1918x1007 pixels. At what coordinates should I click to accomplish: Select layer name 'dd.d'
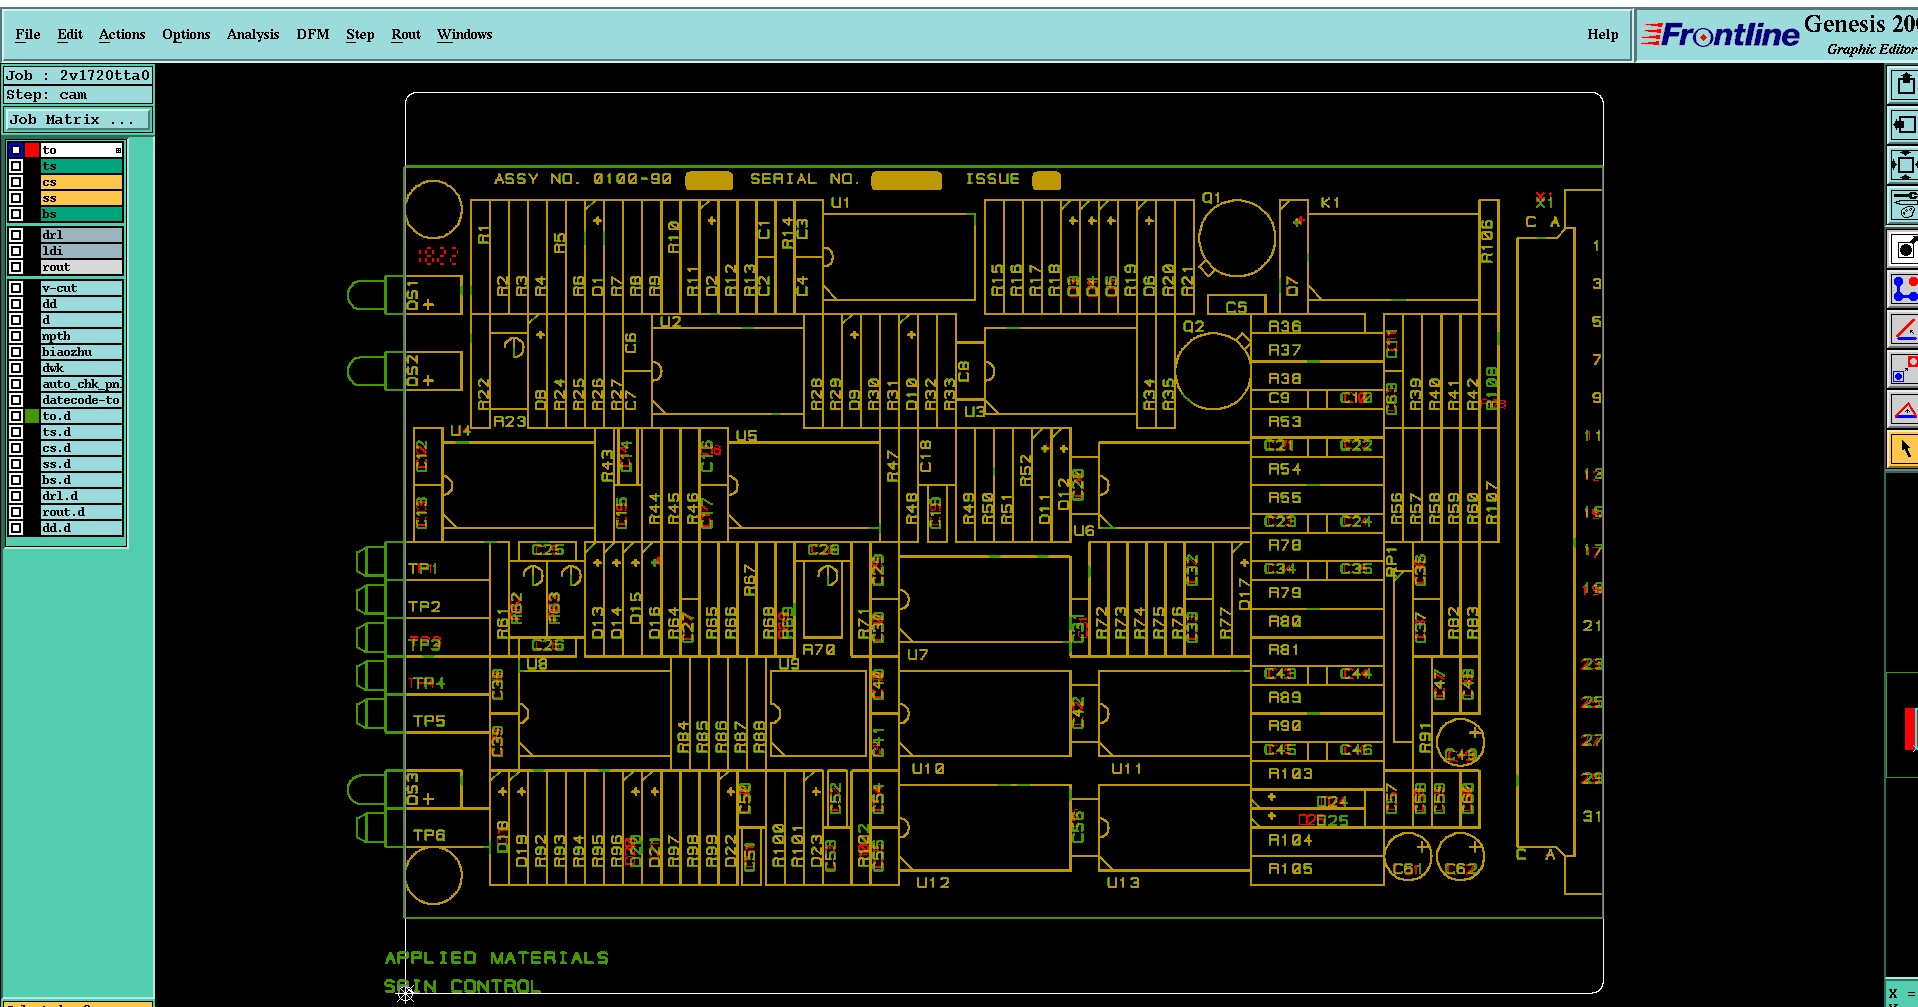click(x=81, y=528)
